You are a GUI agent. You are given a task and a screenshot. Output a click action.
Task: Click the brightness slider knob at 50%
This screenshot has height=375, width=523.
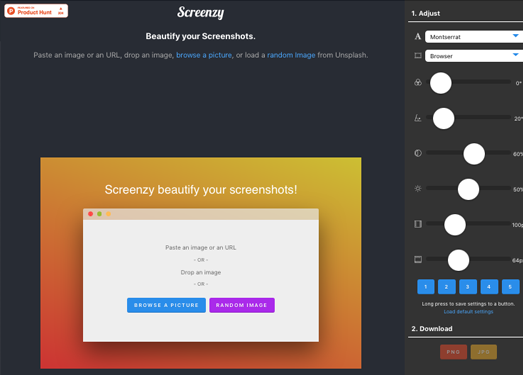coord(468,189)
